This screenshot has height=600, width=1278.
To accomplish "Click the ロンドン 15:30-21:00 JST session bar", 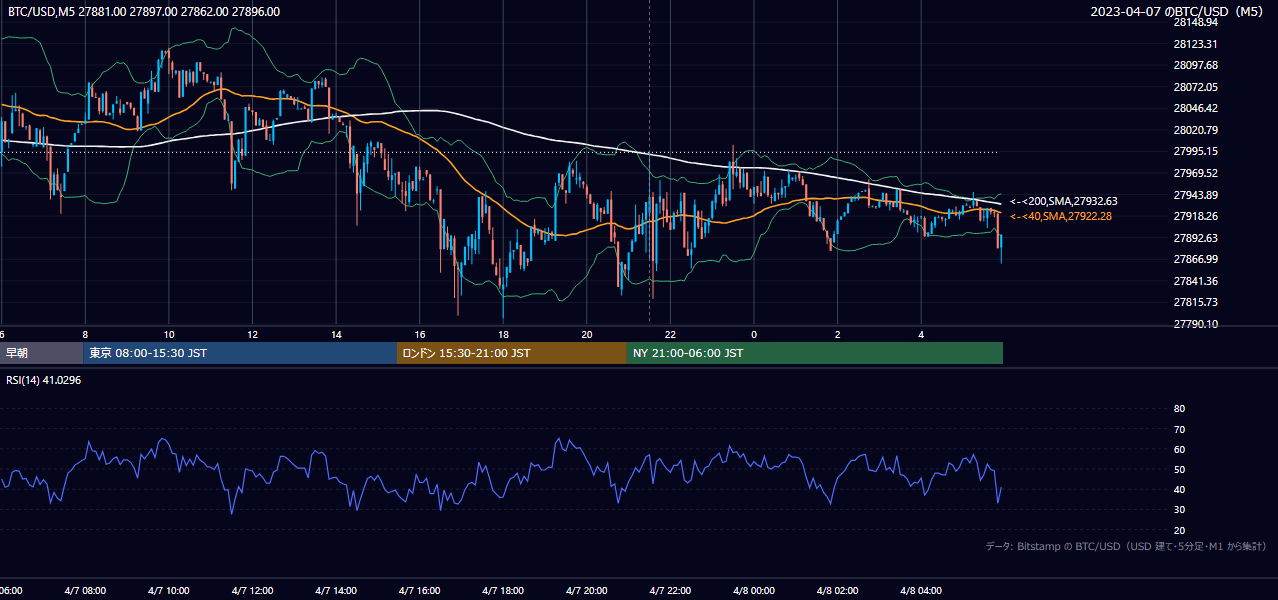I will pos(512,353).
